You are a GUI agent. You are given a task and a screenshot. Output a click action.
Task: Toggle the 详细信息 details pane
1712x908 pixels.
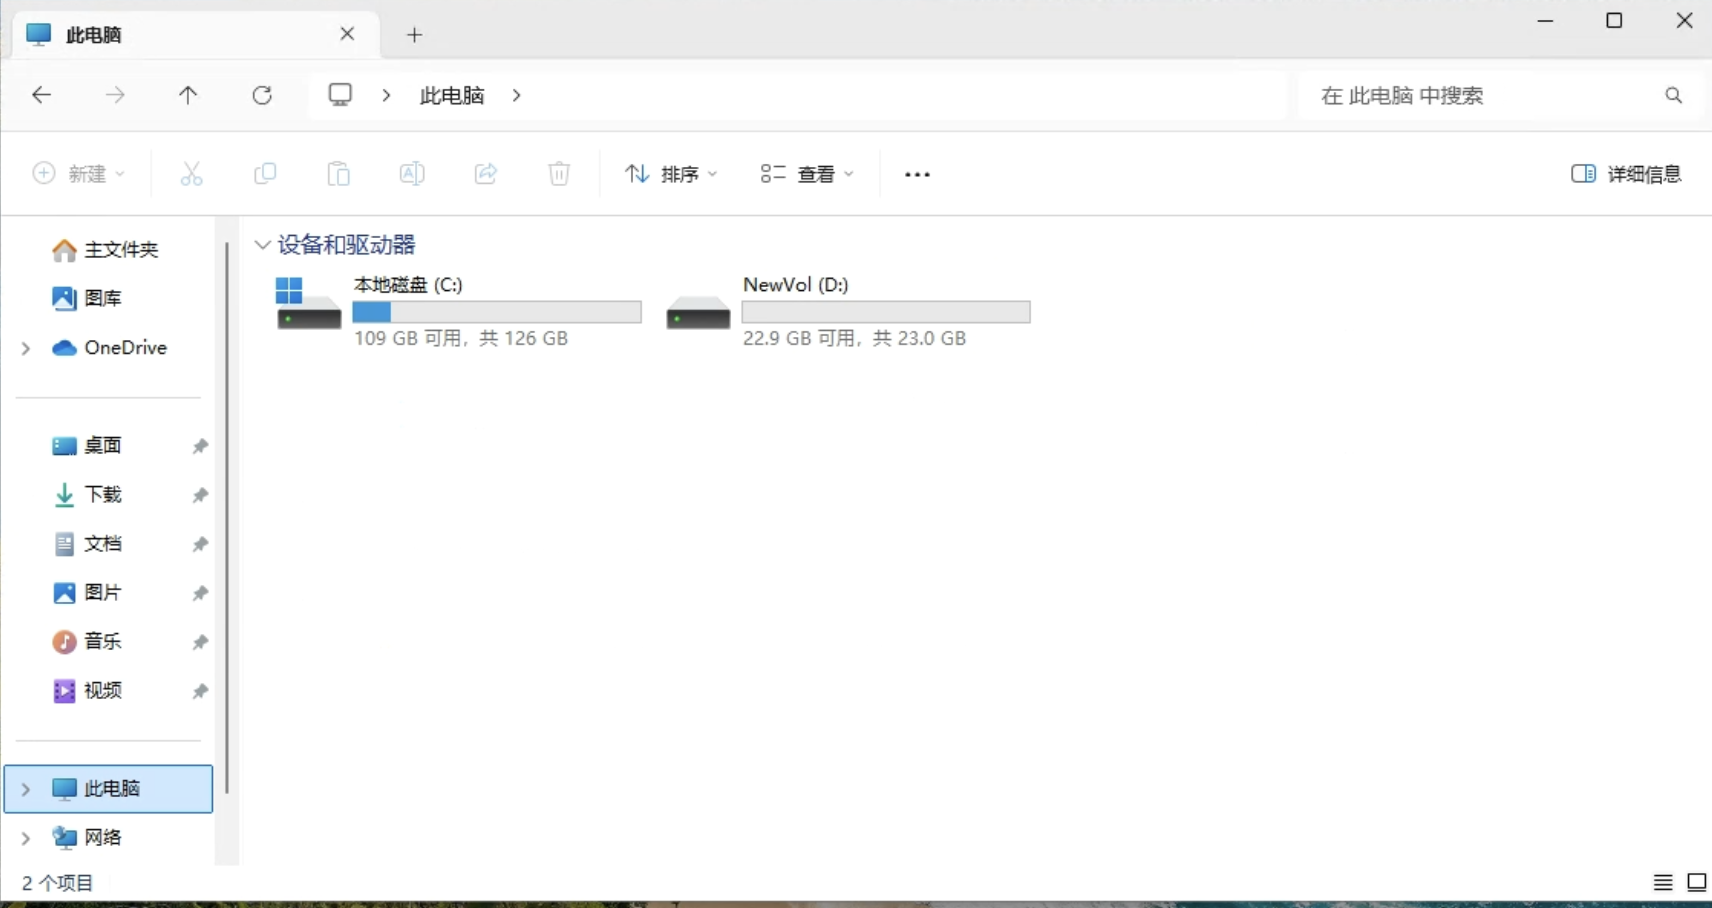1626,174
